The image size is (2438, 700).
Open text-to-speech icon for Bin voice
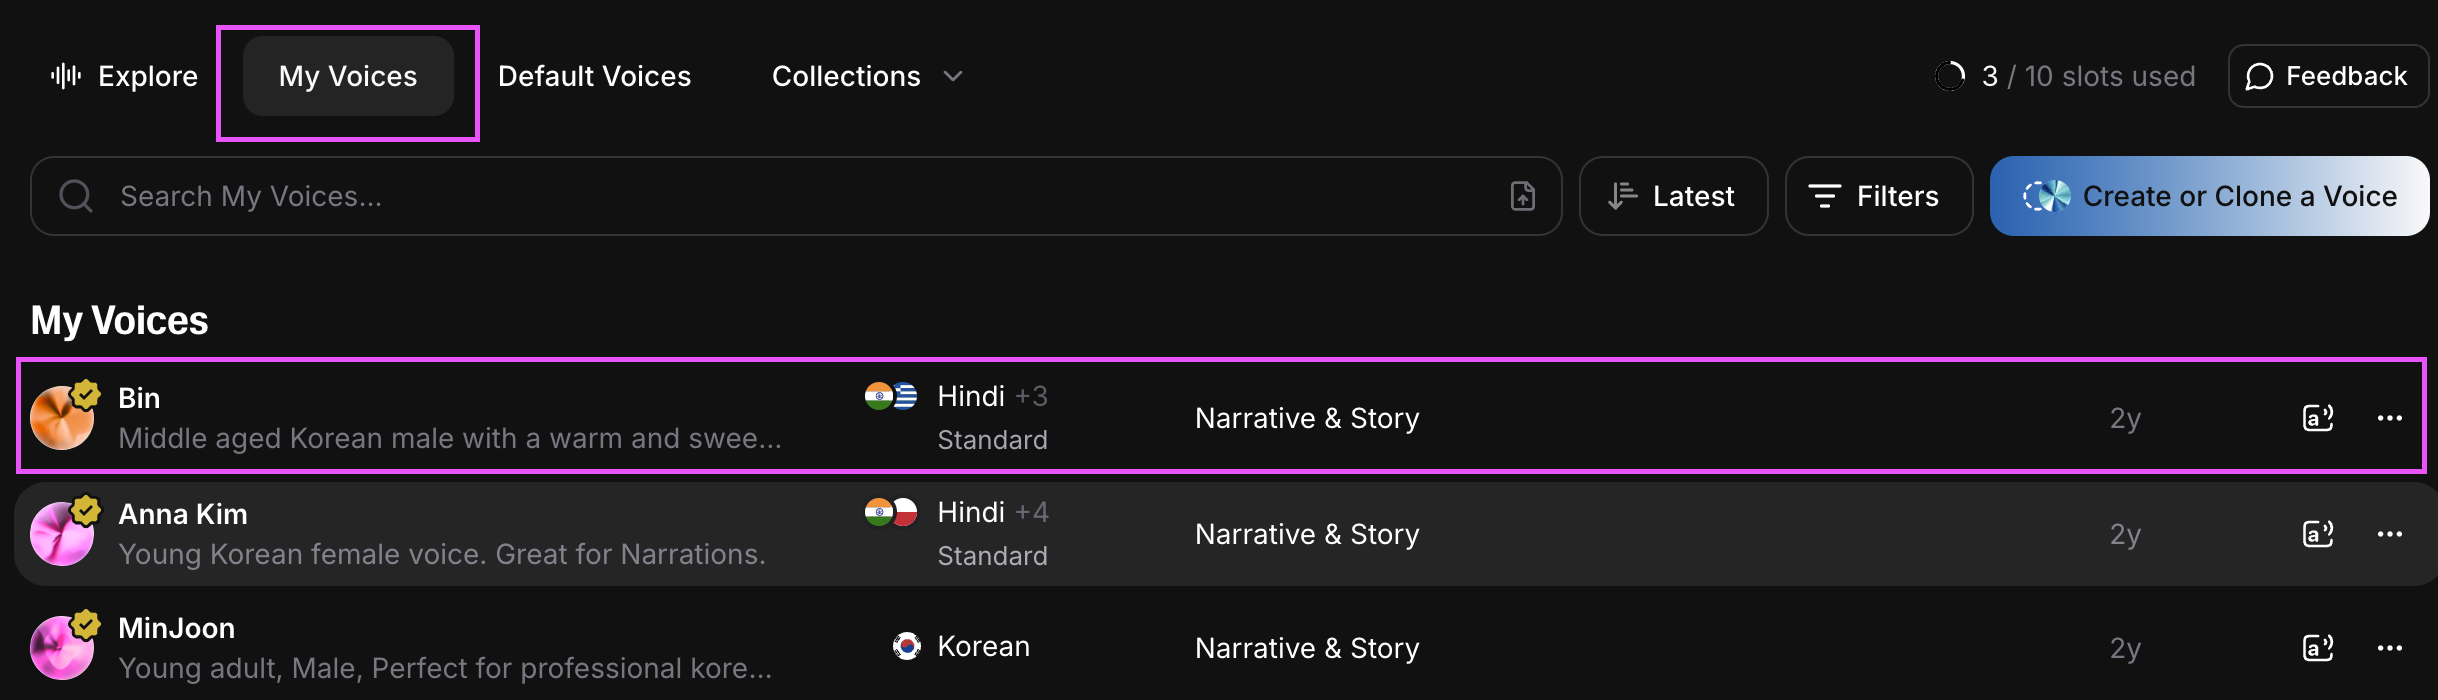[x=2317, y=418]
